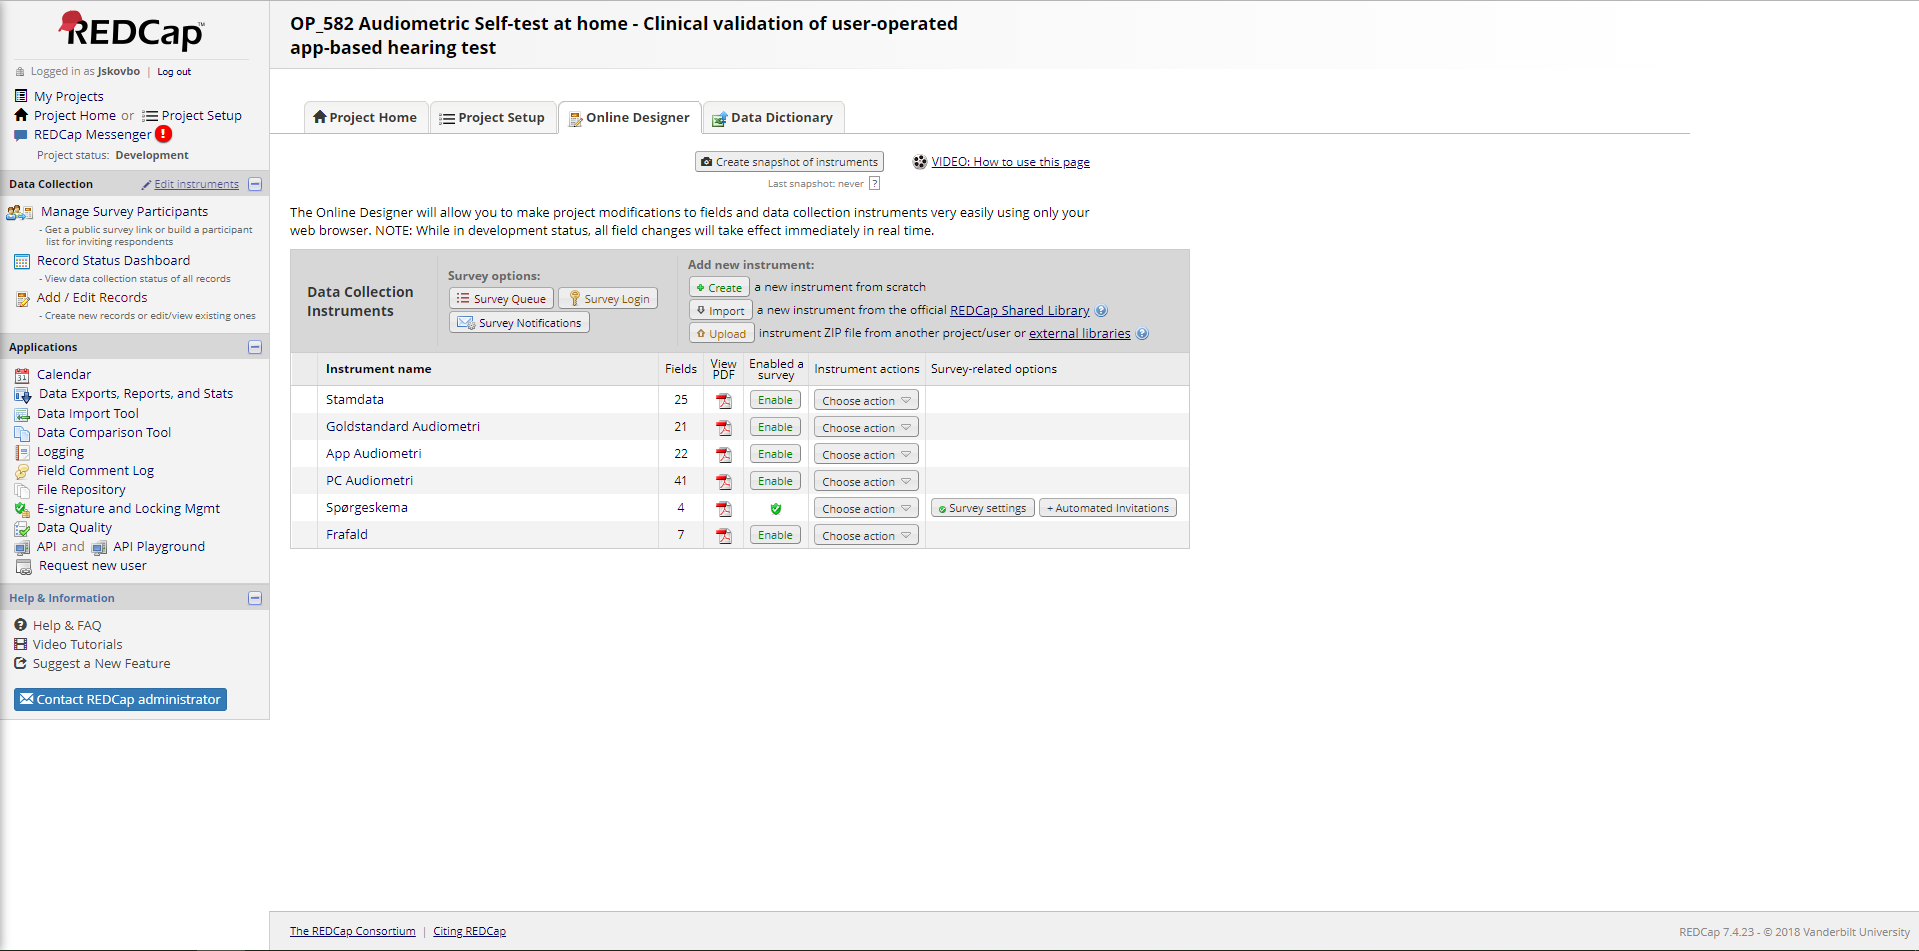Image resolution: width=1919 pixels, height=951 pixels.
Task: Click the Manage Survey Participants icon
Action: [x=20, y=212]
